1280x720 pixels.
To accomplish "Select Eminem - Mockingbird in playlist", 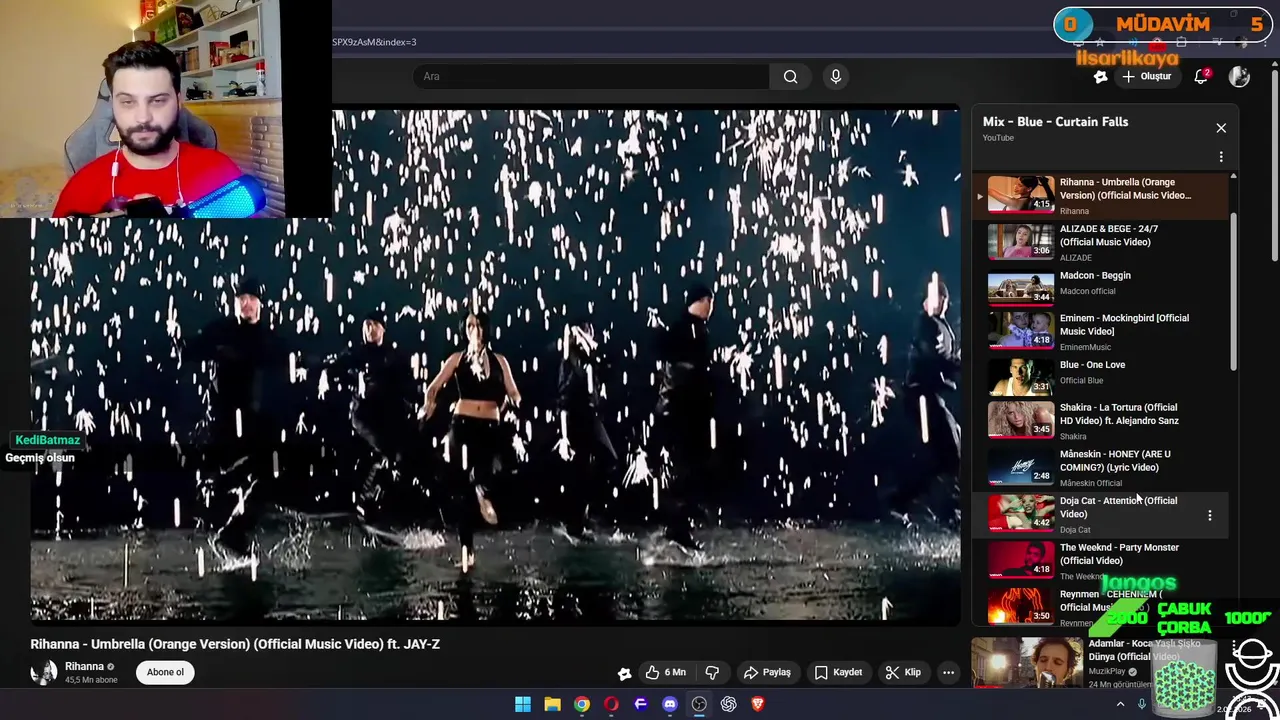I will click(x=1100, y=331).
